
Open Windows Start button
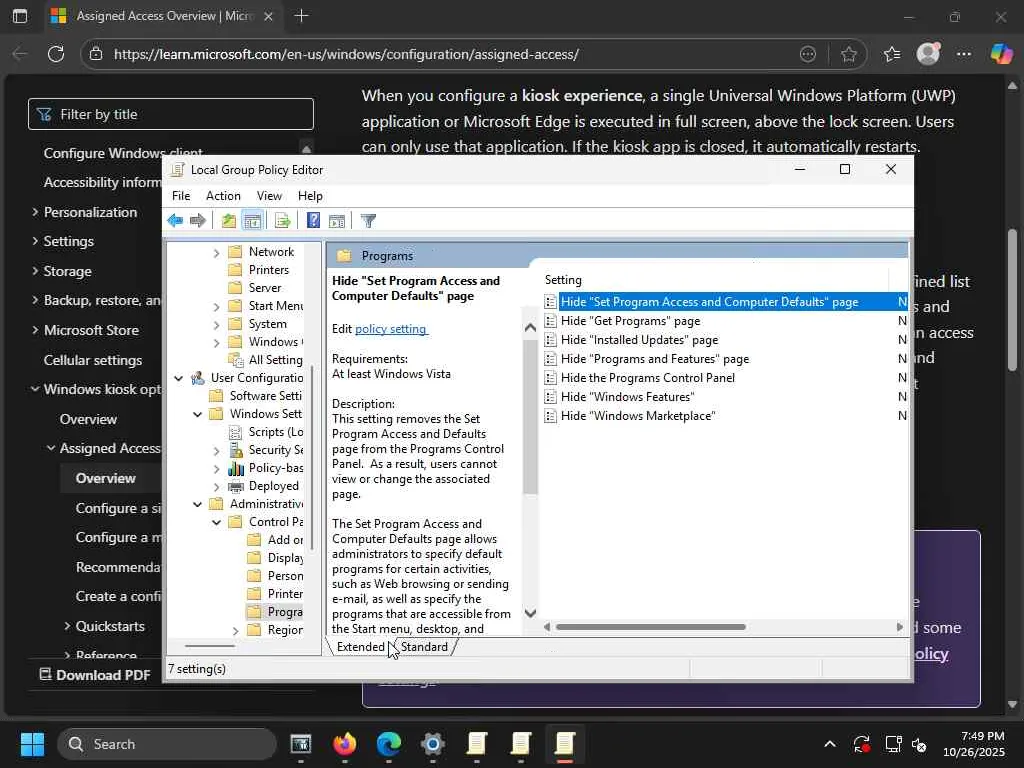[x=32, y=744]
